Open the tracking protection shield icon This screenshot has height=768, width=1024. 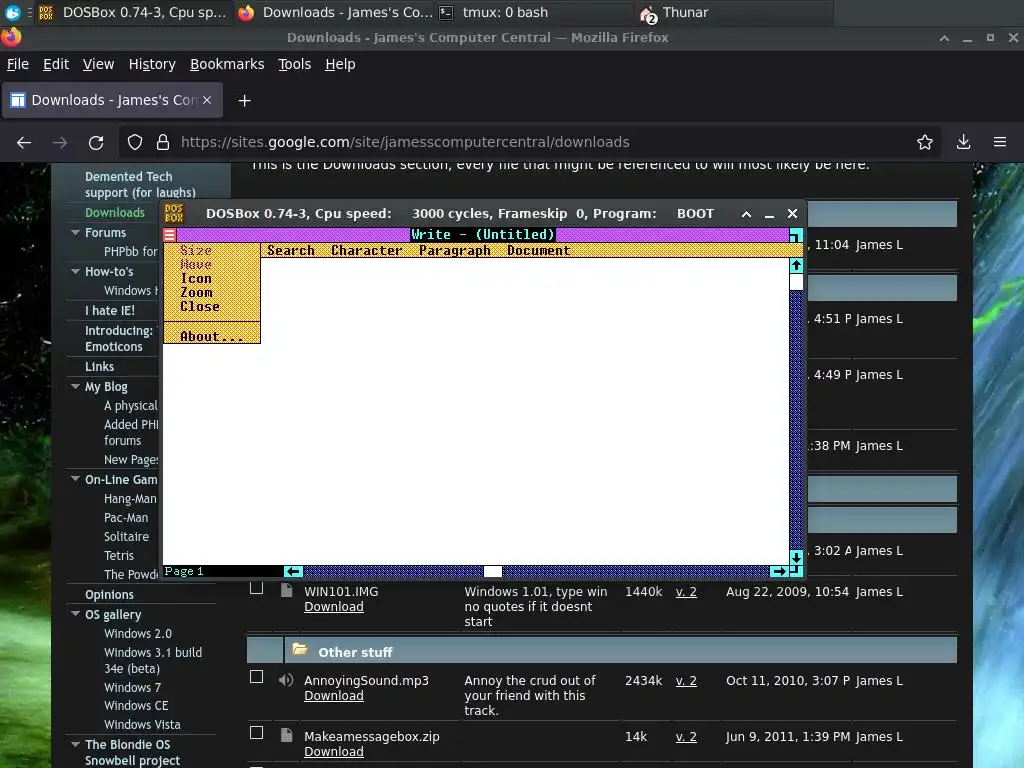tap(135, 142)
